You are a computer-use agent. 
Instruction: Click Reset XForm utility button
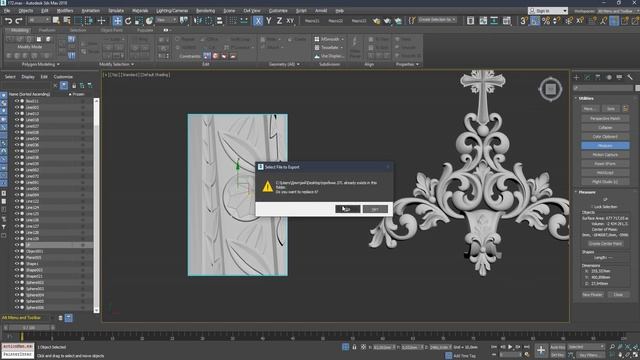pos(605,164)
